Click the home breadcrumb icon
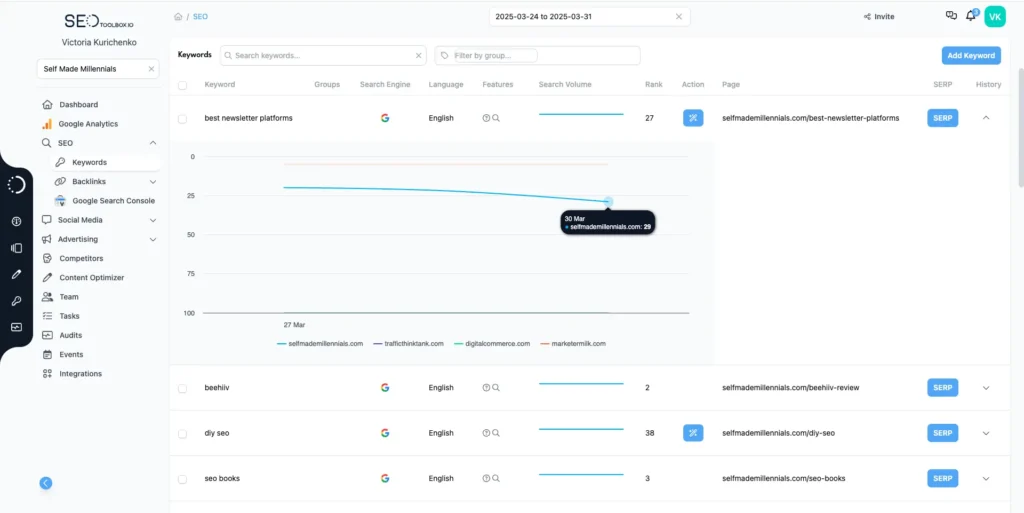Screen dimensions: 1024x513 click(178, 17)
